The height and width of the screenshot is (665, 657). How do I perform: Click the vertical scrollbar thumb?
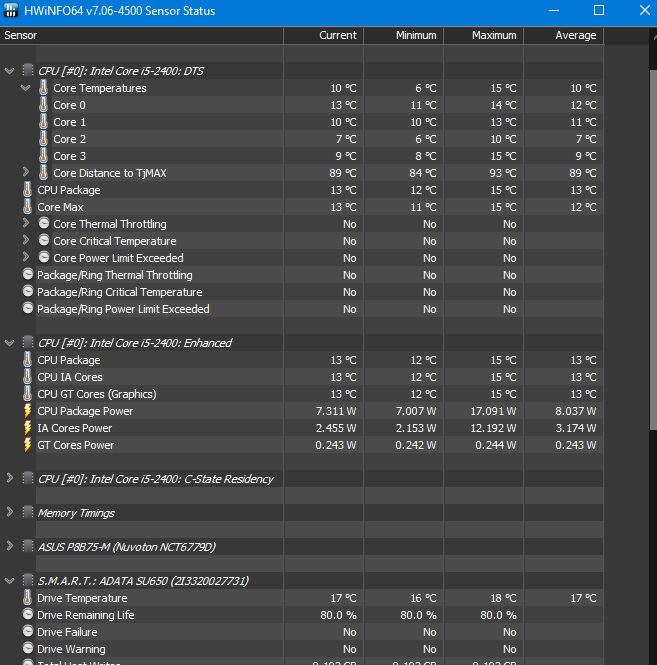click(x=653, y=250)
